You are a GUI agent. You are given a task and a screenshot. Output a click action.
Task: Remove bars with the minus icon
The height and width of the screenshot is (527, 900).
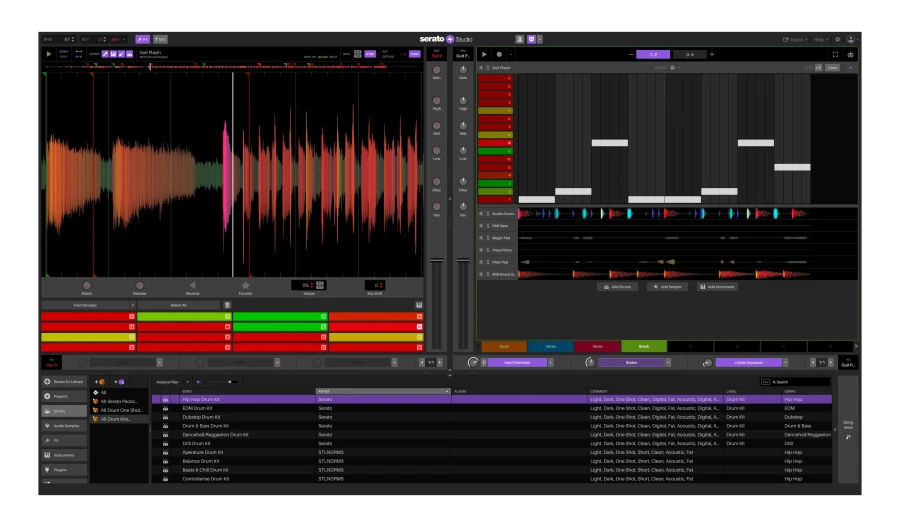point(631,55)
